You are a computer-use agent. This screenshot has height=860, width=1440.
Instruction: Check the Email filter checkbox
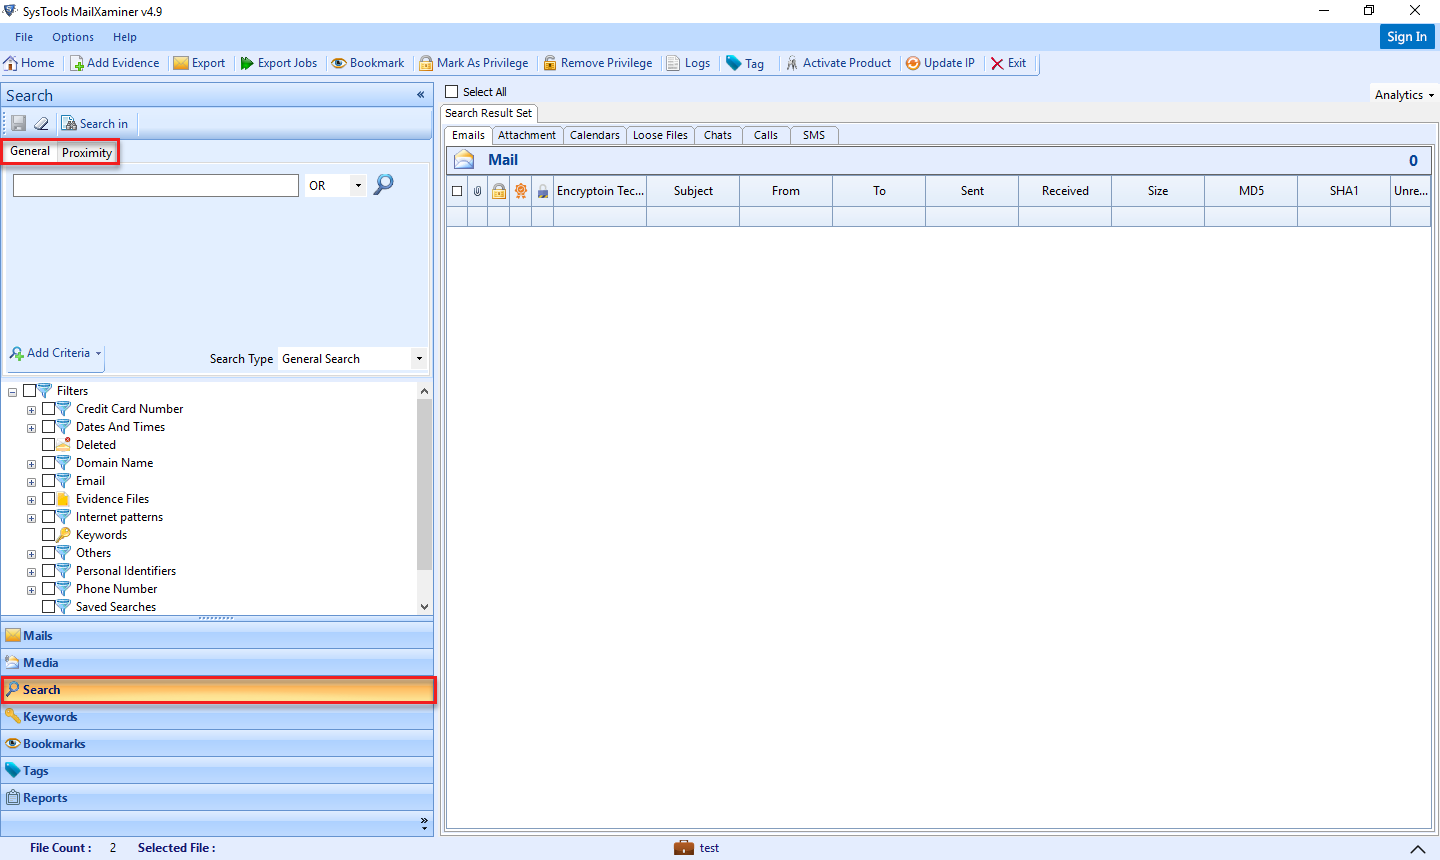pyautogui.click(x=48, y=480)
